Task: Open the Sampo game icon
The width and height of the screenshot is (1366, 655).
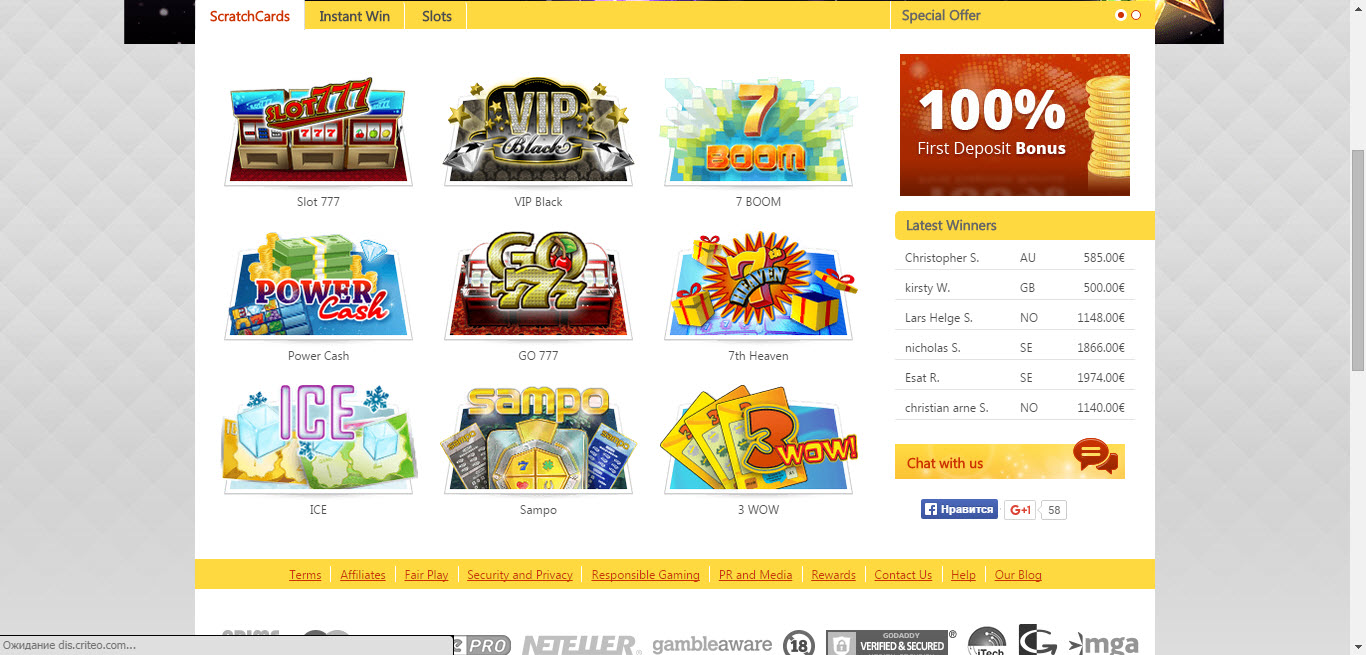Action: pyautogui.click(x=538, y=440)
